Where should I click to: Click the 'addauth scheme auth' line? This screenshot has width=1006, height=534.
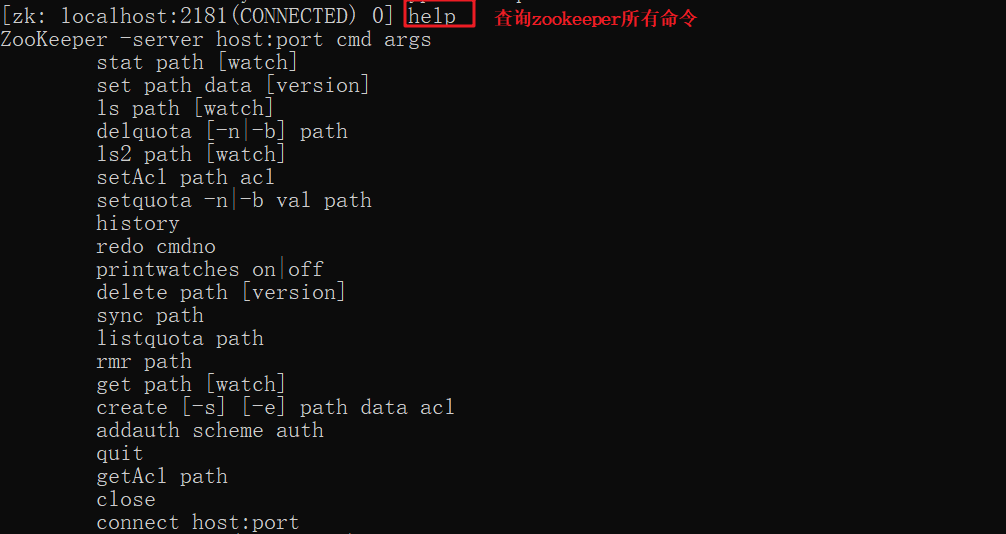(210, 431)
